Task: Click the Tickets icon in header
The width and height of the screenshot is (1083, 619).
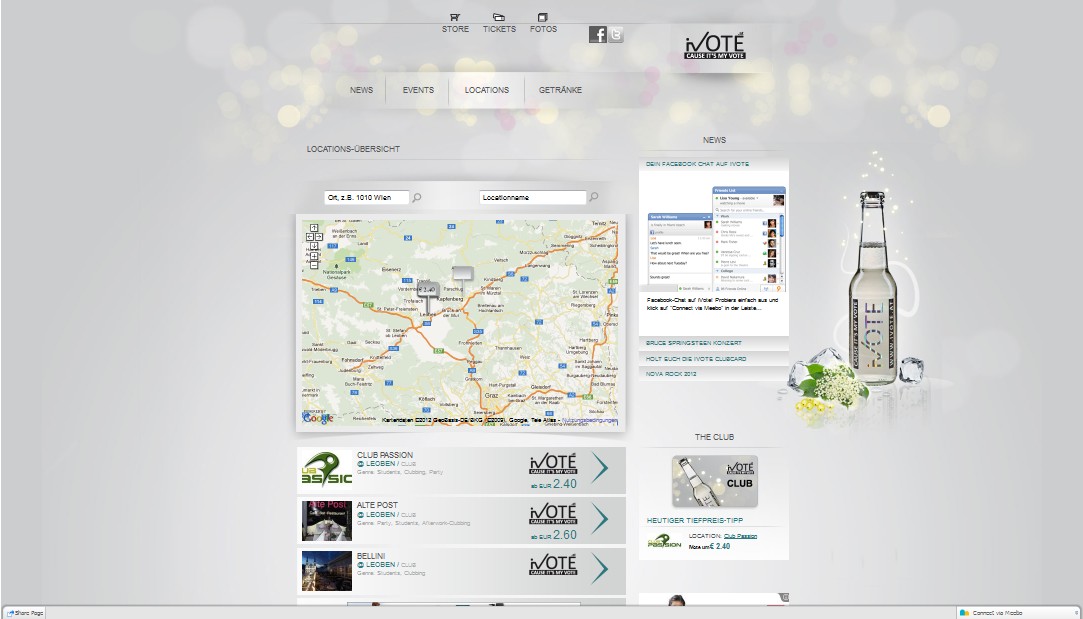Action: click(499, 17)
